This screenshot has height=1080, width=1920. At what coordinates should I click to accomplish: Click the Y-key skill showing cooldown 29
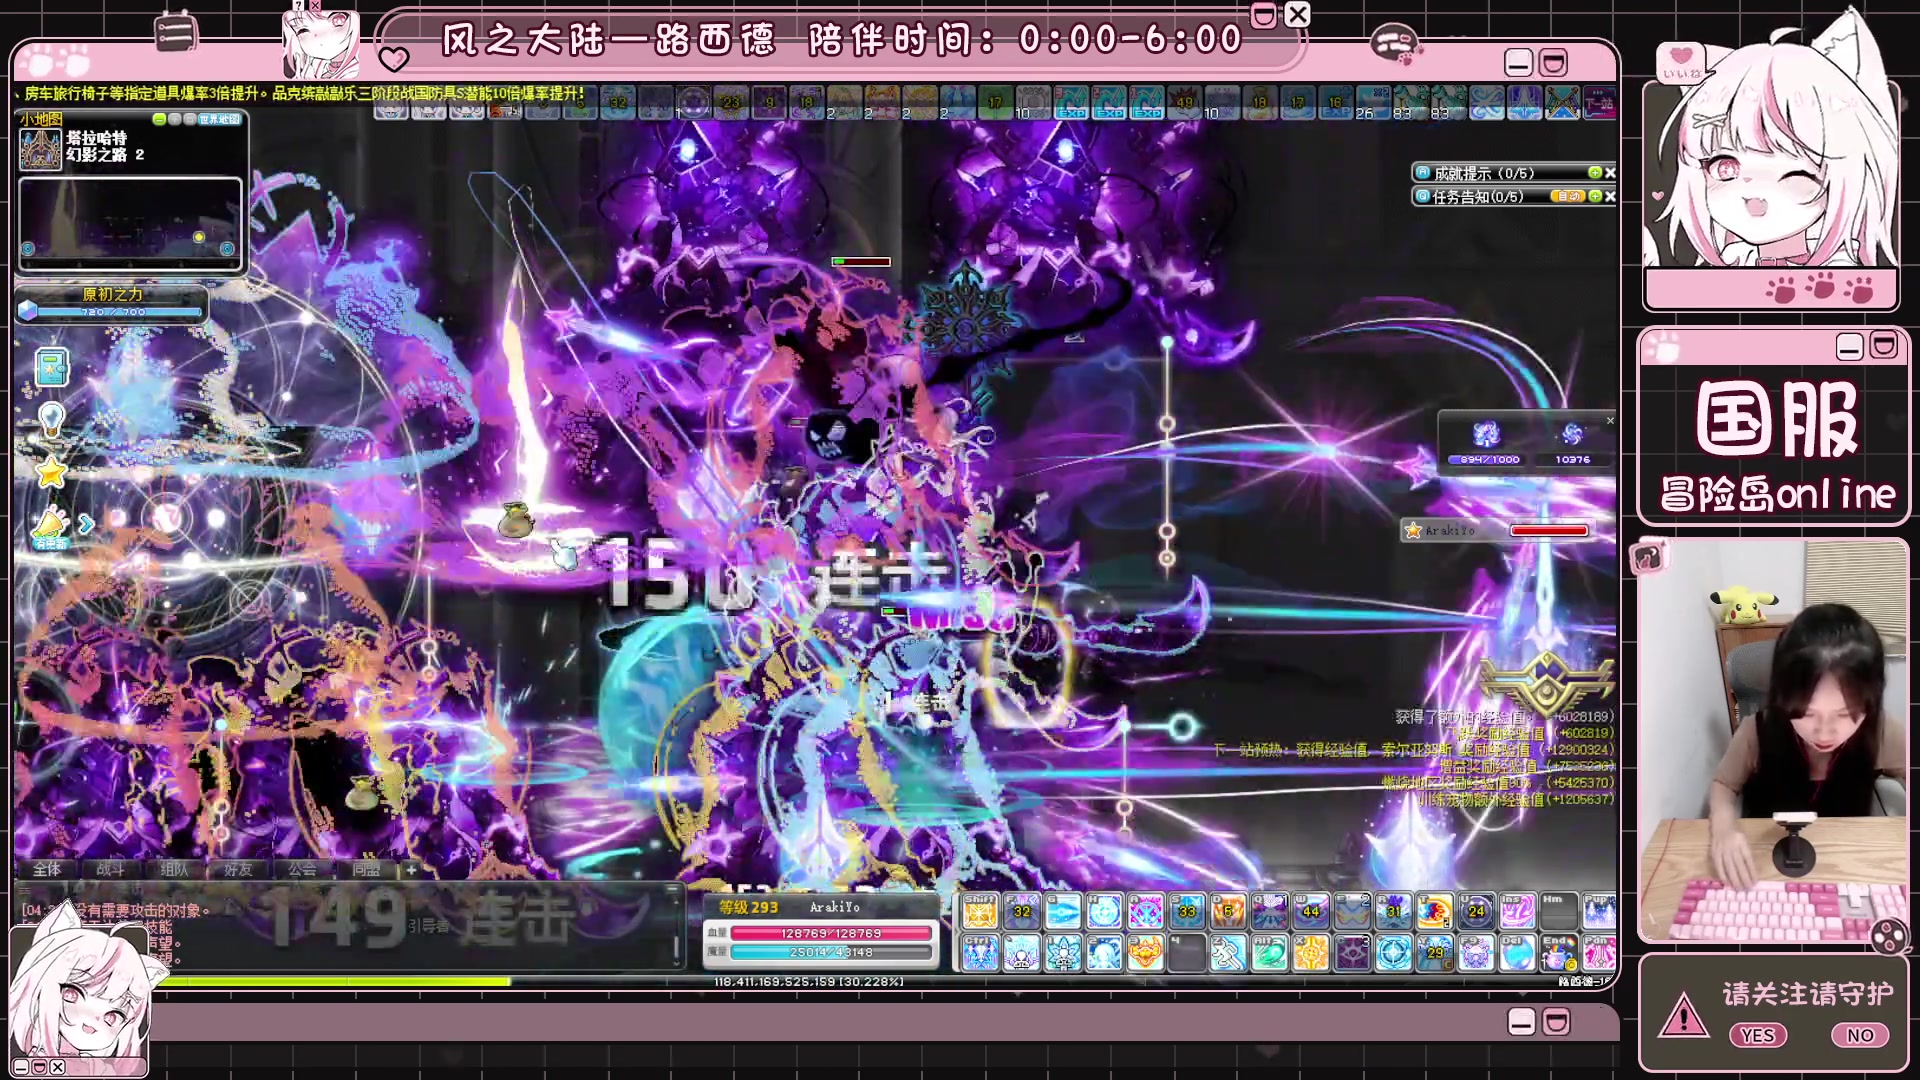click(x=1433, y=953)
